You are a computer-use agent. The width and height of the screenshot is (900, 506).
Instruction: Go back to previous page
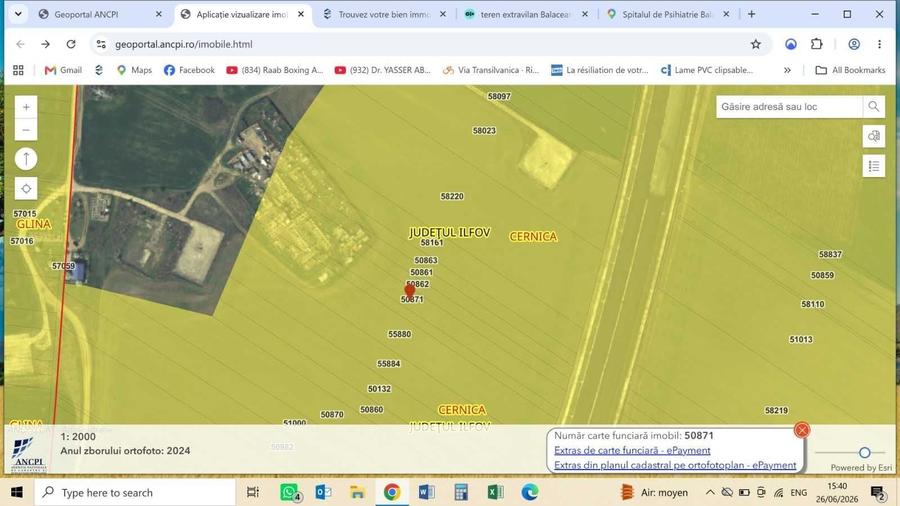21,44
